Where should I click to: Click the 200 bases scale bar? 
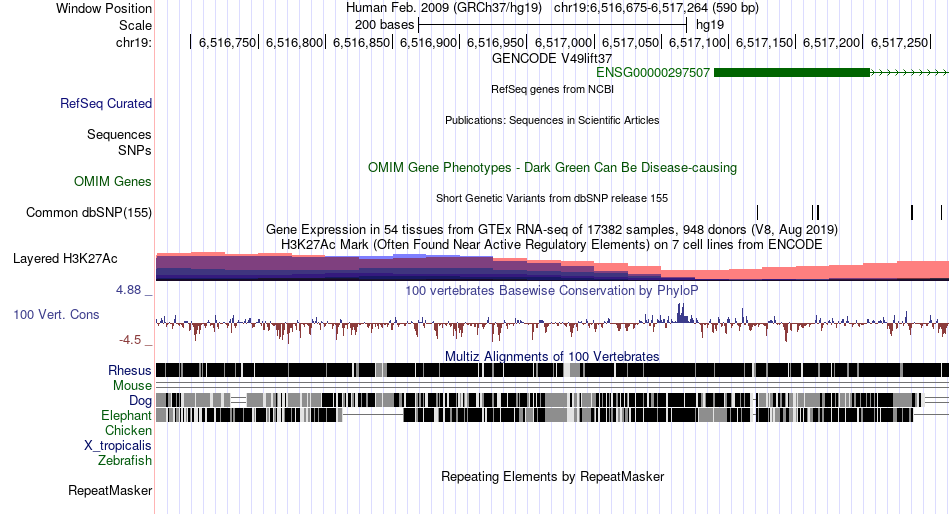point(552,25)
